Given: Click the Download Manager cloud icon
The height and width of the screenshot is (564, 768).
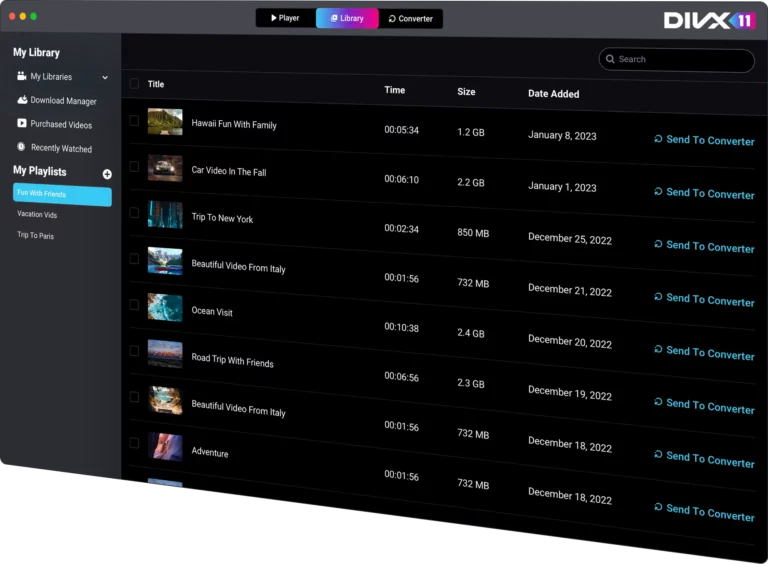Looking at the screenshot, I should point(22,100).
